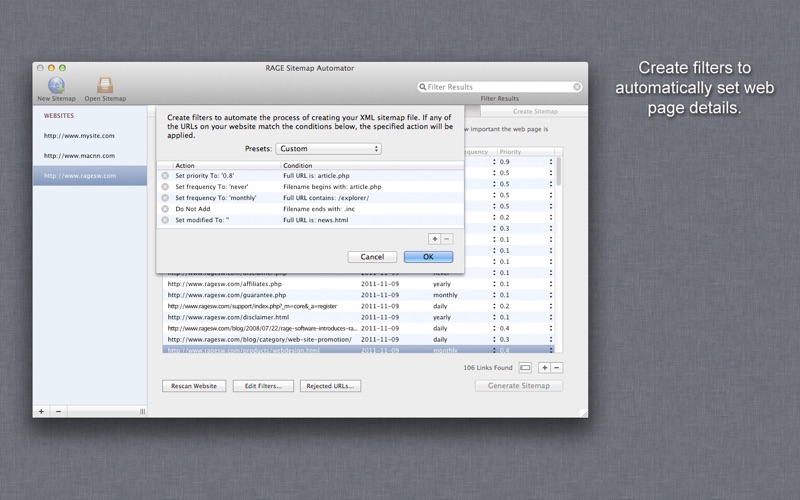
Task: Remove the 'Set frequency To: never' filter
Action: click(x=165, y=187)
